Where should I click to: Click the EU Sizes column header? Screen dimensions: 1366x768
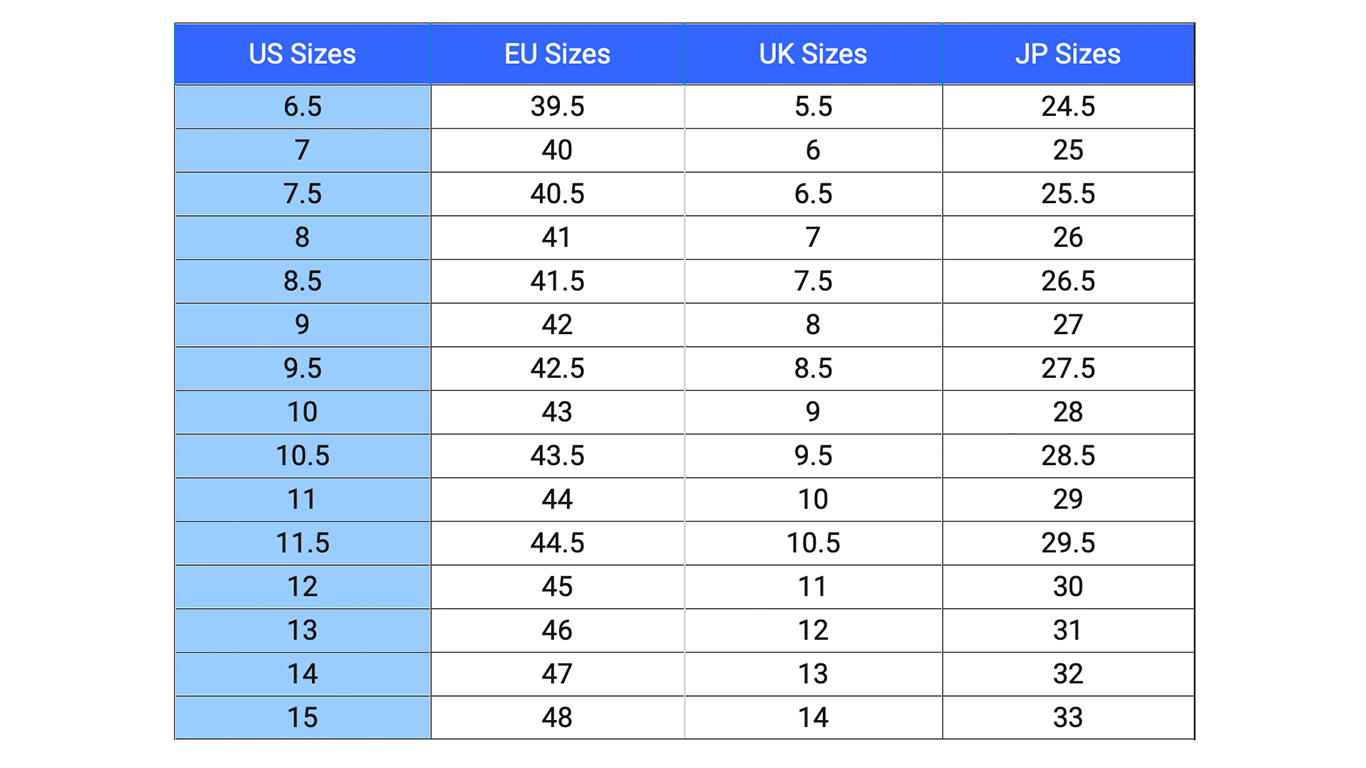pyautogui.click(x=558, y=54)
